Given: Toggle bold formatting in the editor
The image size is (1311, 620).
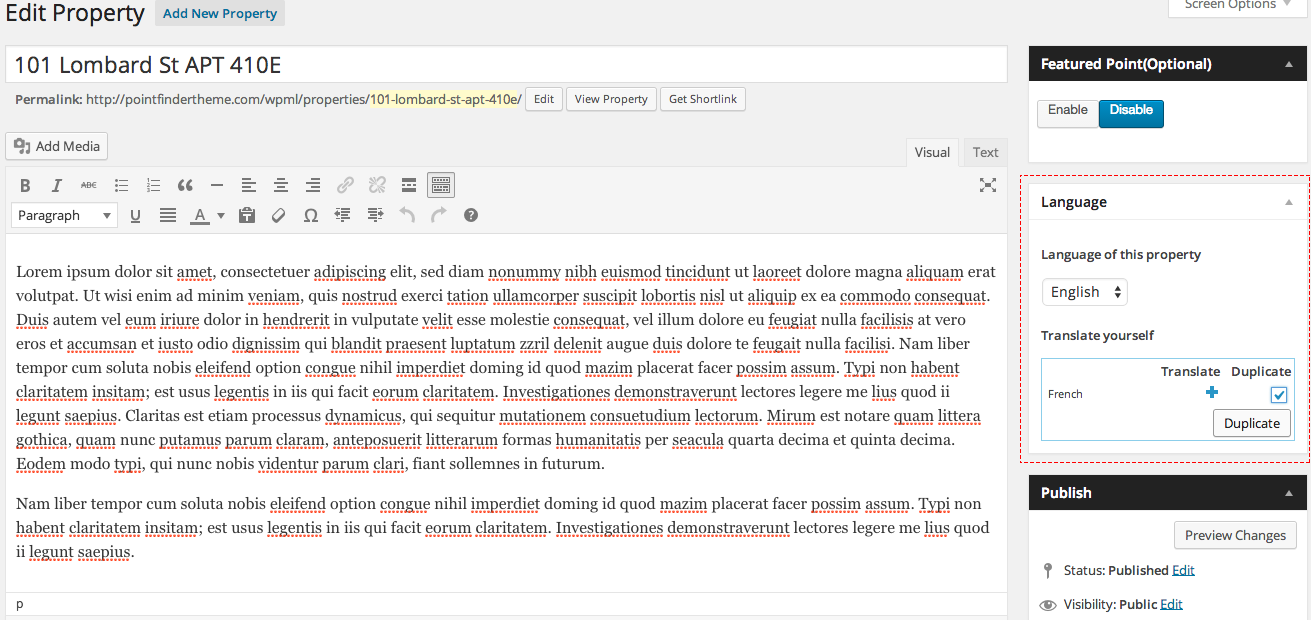Looking at the screenshot, I should point(25,185).
